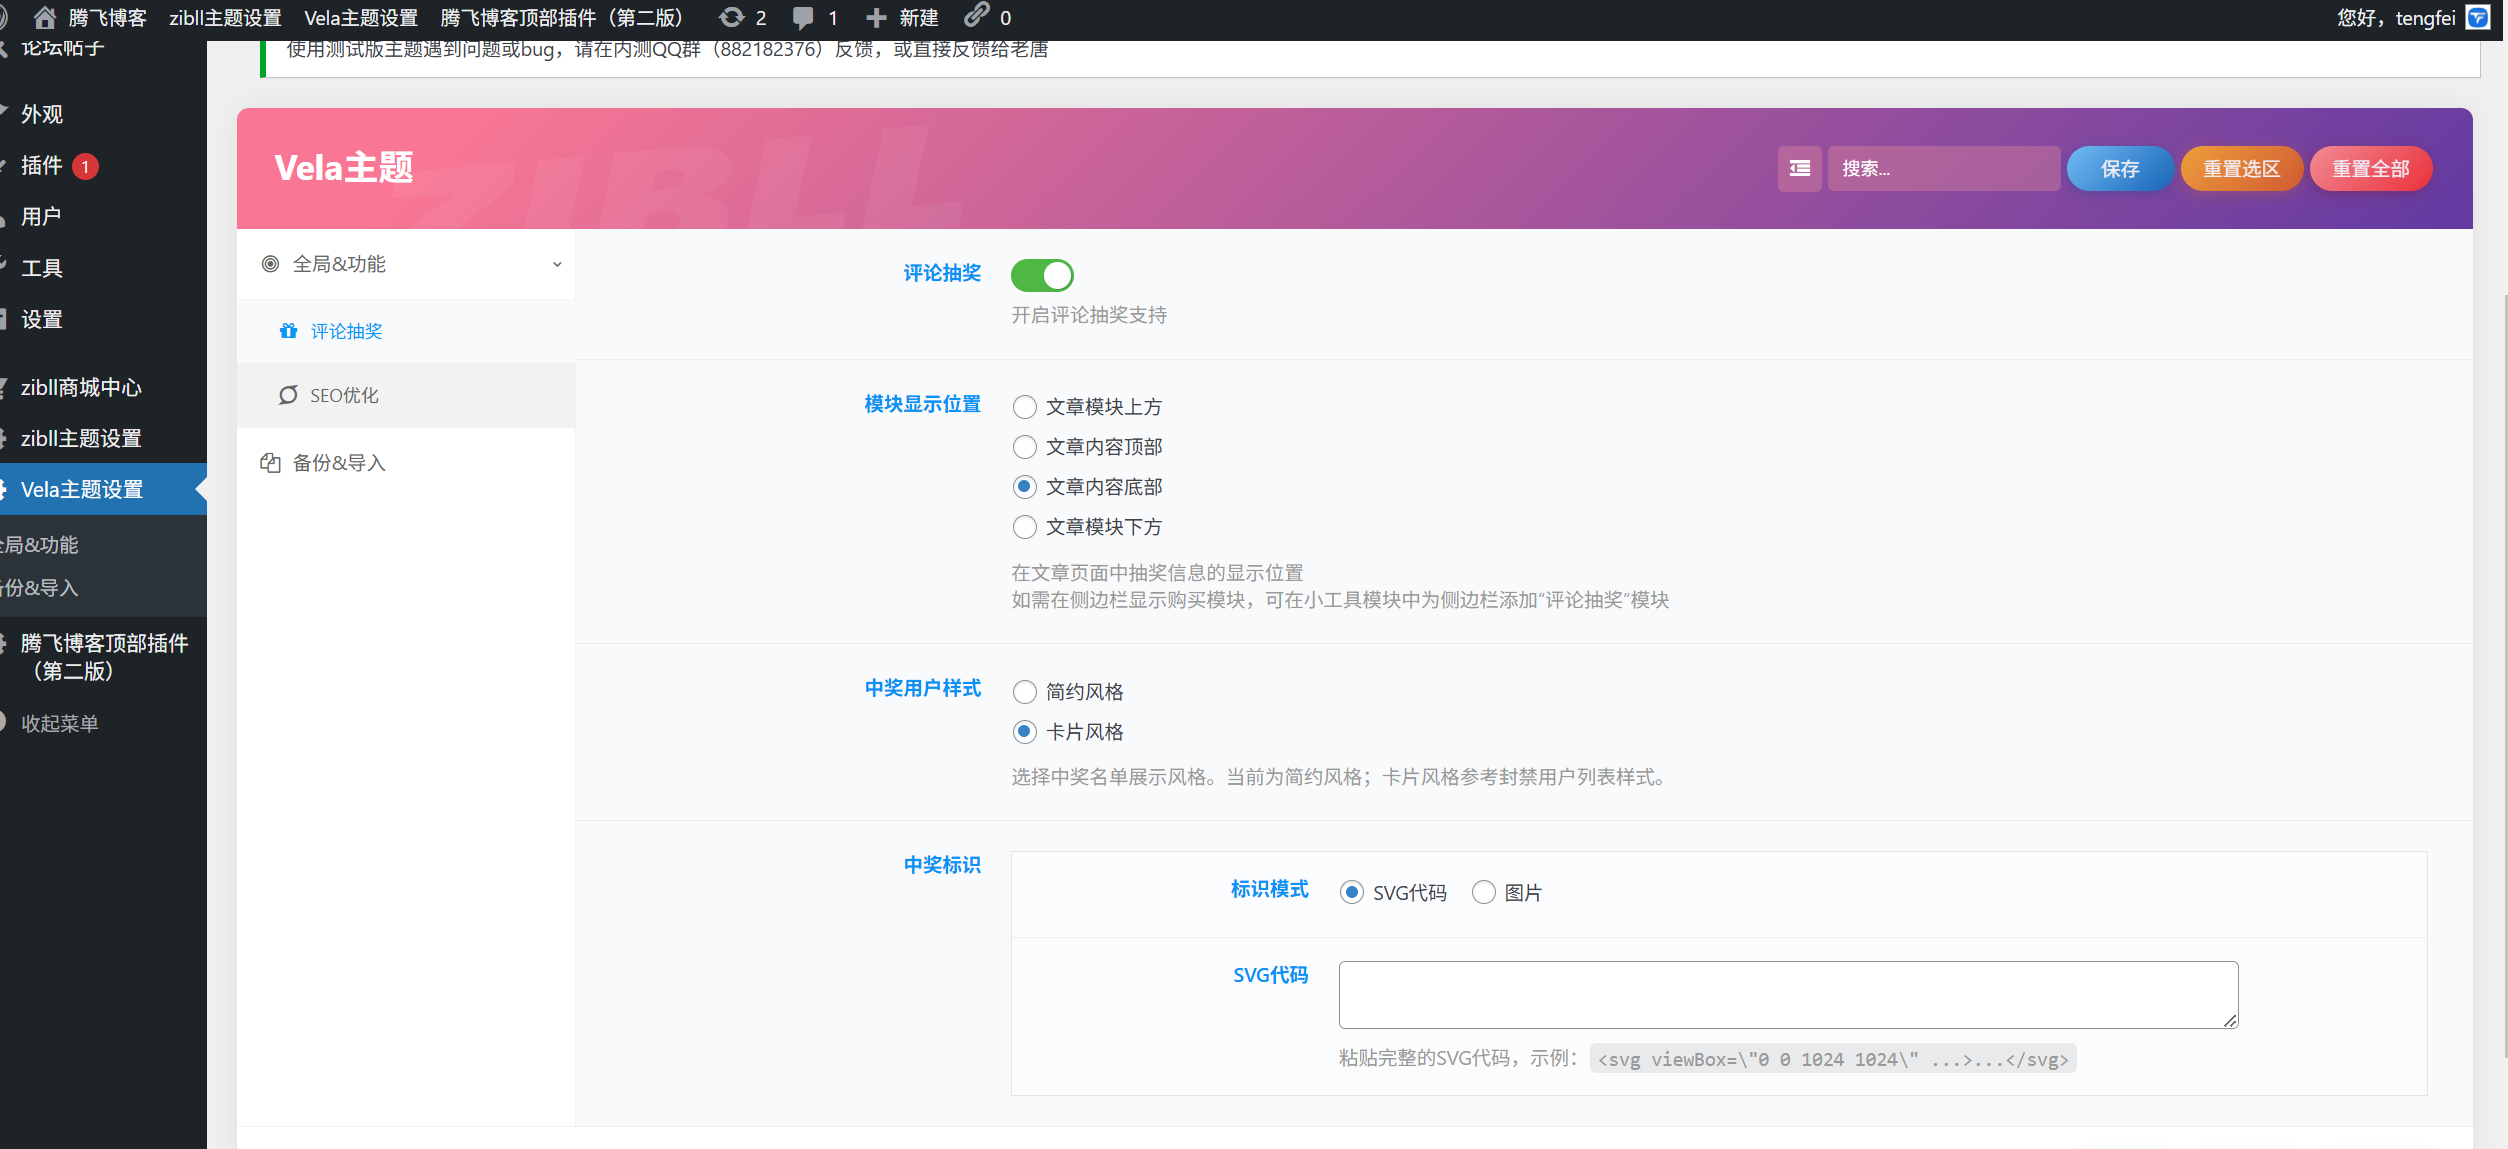Select the SEO优化 panel icon

pos(288,395)
